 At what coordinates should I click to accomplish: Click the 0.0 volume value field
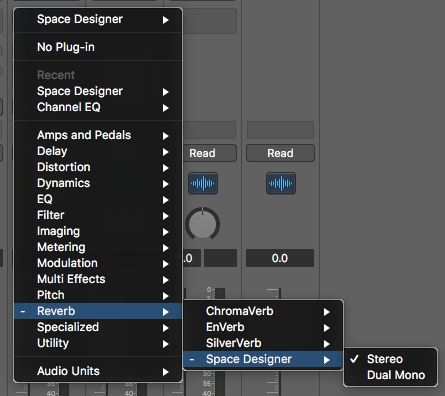point(280,258)
